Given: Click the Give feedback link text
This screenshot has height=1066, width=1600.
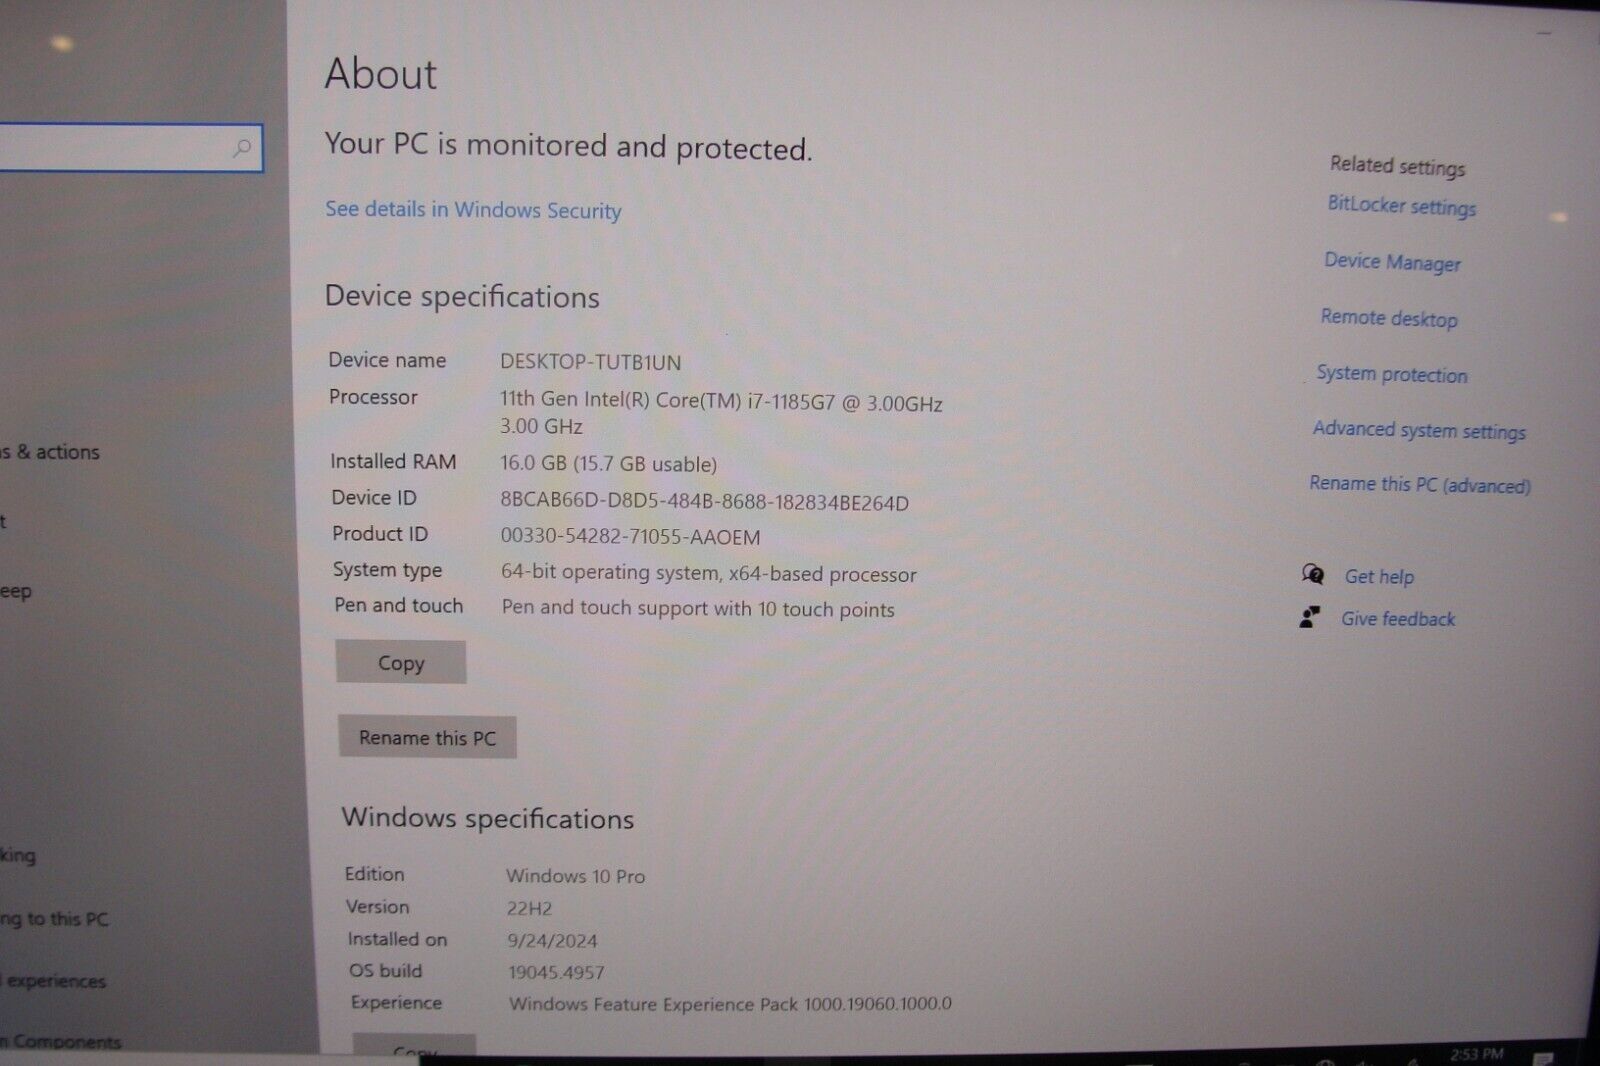Looking at the screenshot, I should [1398, 619].
